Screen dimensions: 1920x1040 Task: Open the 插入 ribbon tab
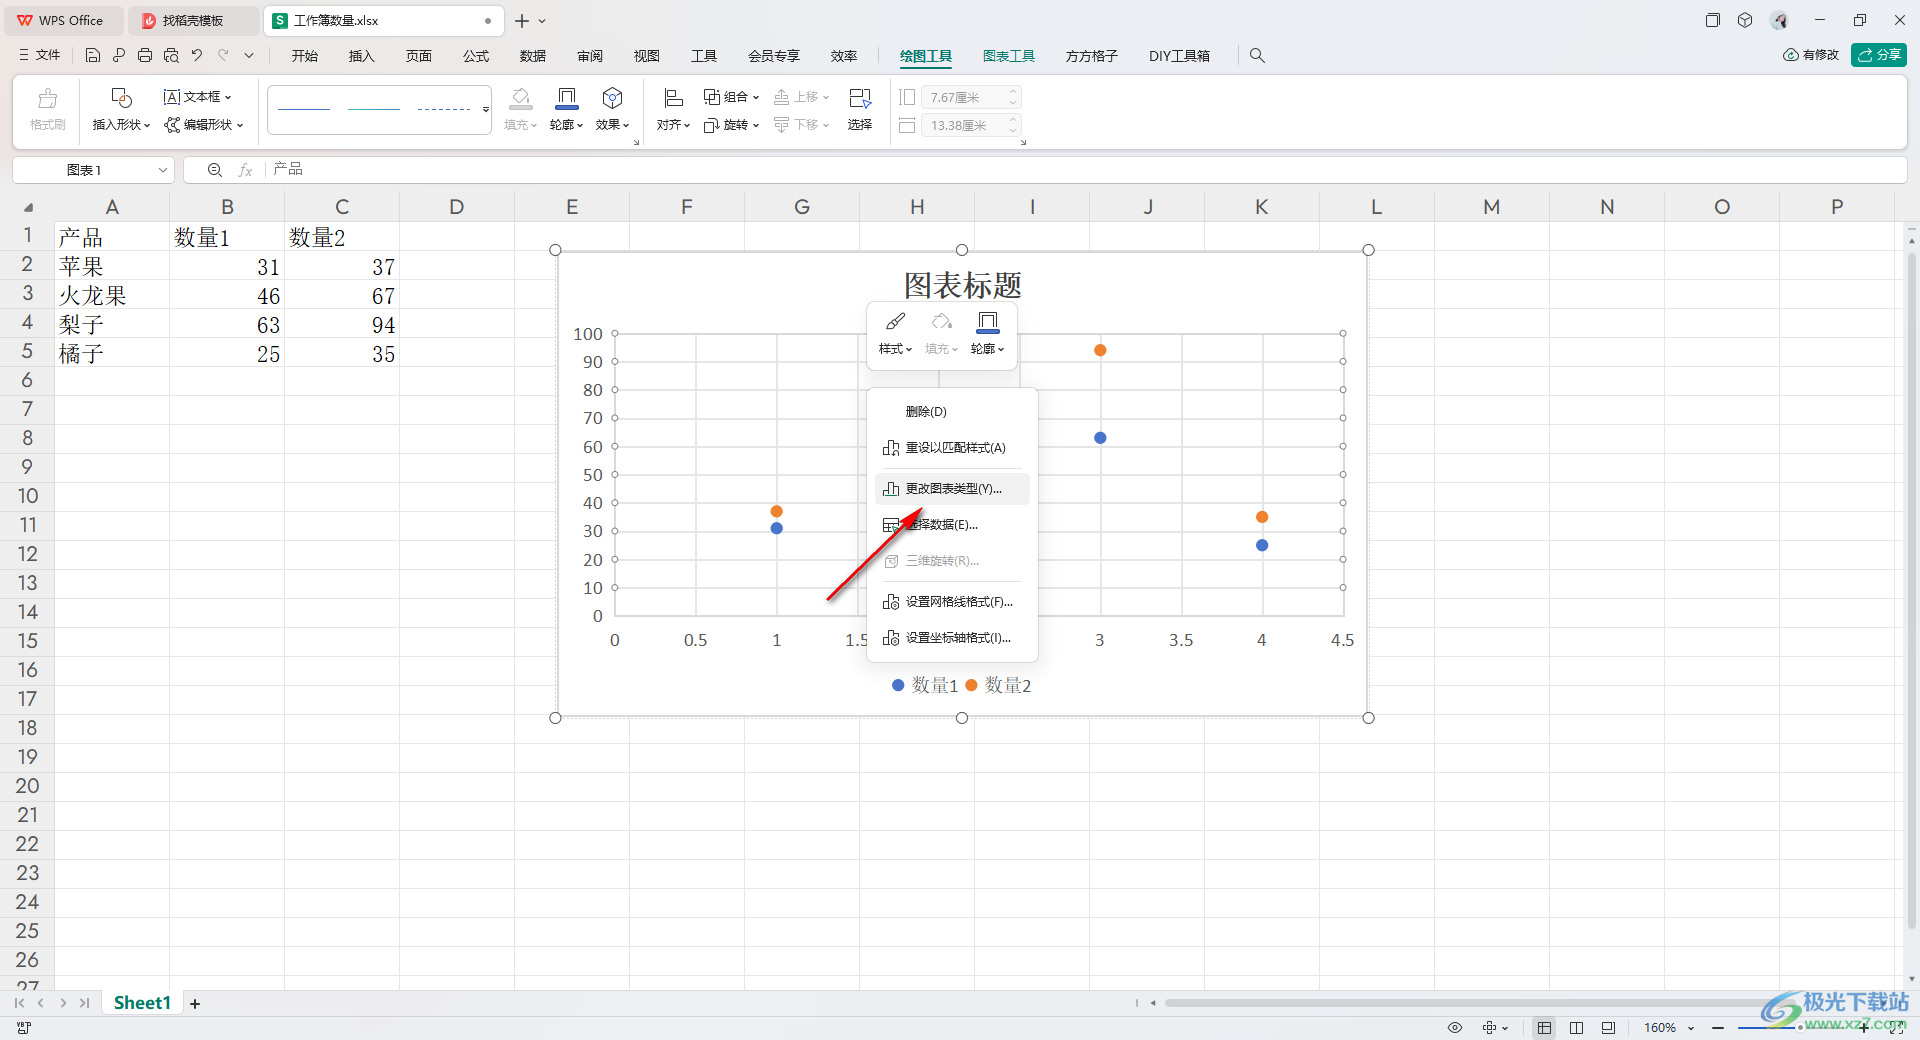361,56
